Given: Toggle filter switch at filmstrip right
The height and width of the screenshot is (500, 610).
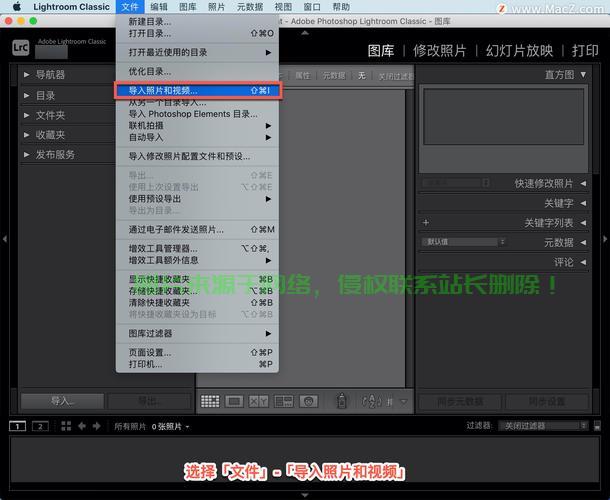Looking at the screenshot, I should (x=597, y=426).
